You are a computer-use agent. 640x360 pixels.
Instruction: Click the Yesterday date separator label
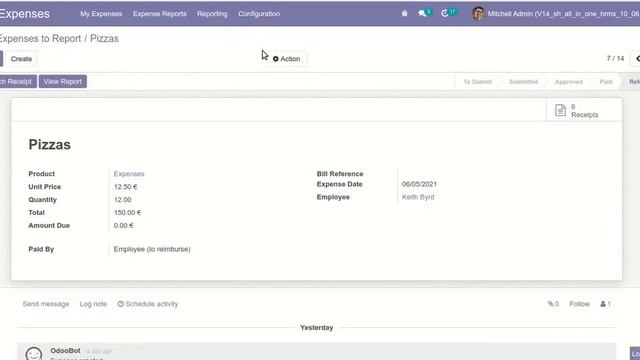click(x=316, y=328)
